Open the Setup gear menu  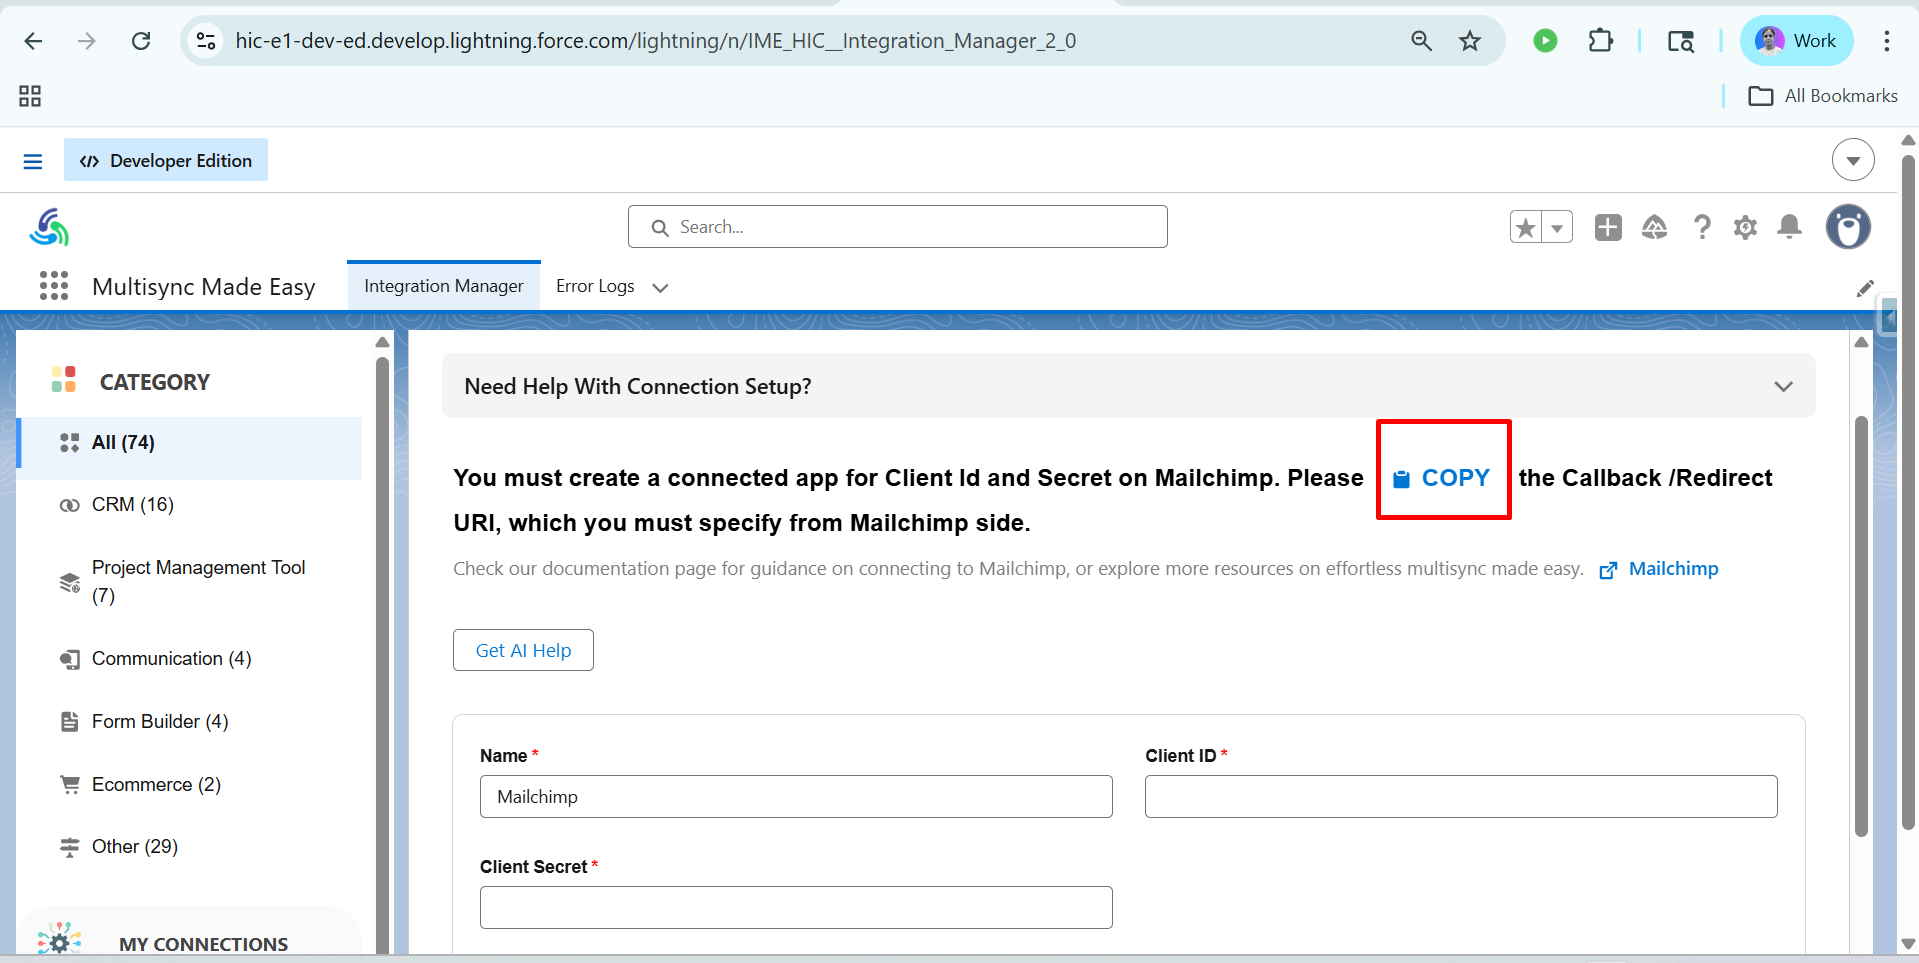[x=1745, y=227]
